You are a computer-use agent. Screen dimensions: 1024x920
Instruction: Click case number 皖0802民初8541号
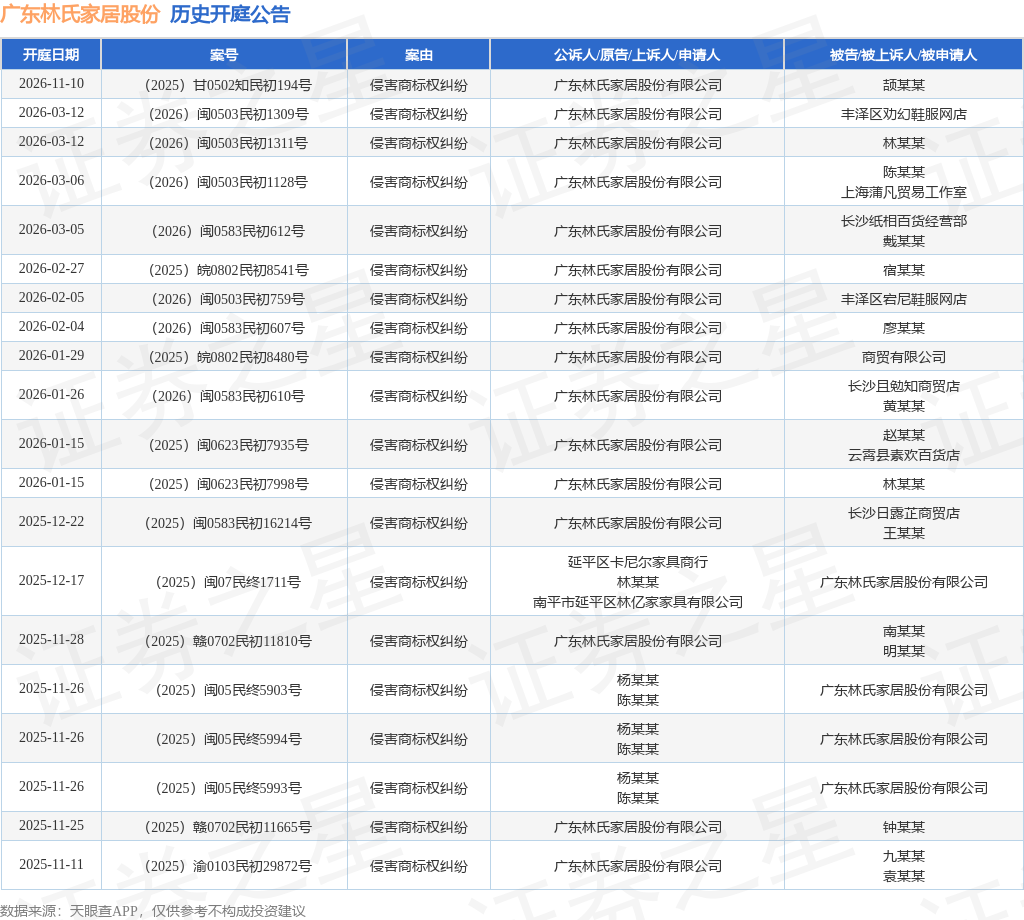click(228, 270)
